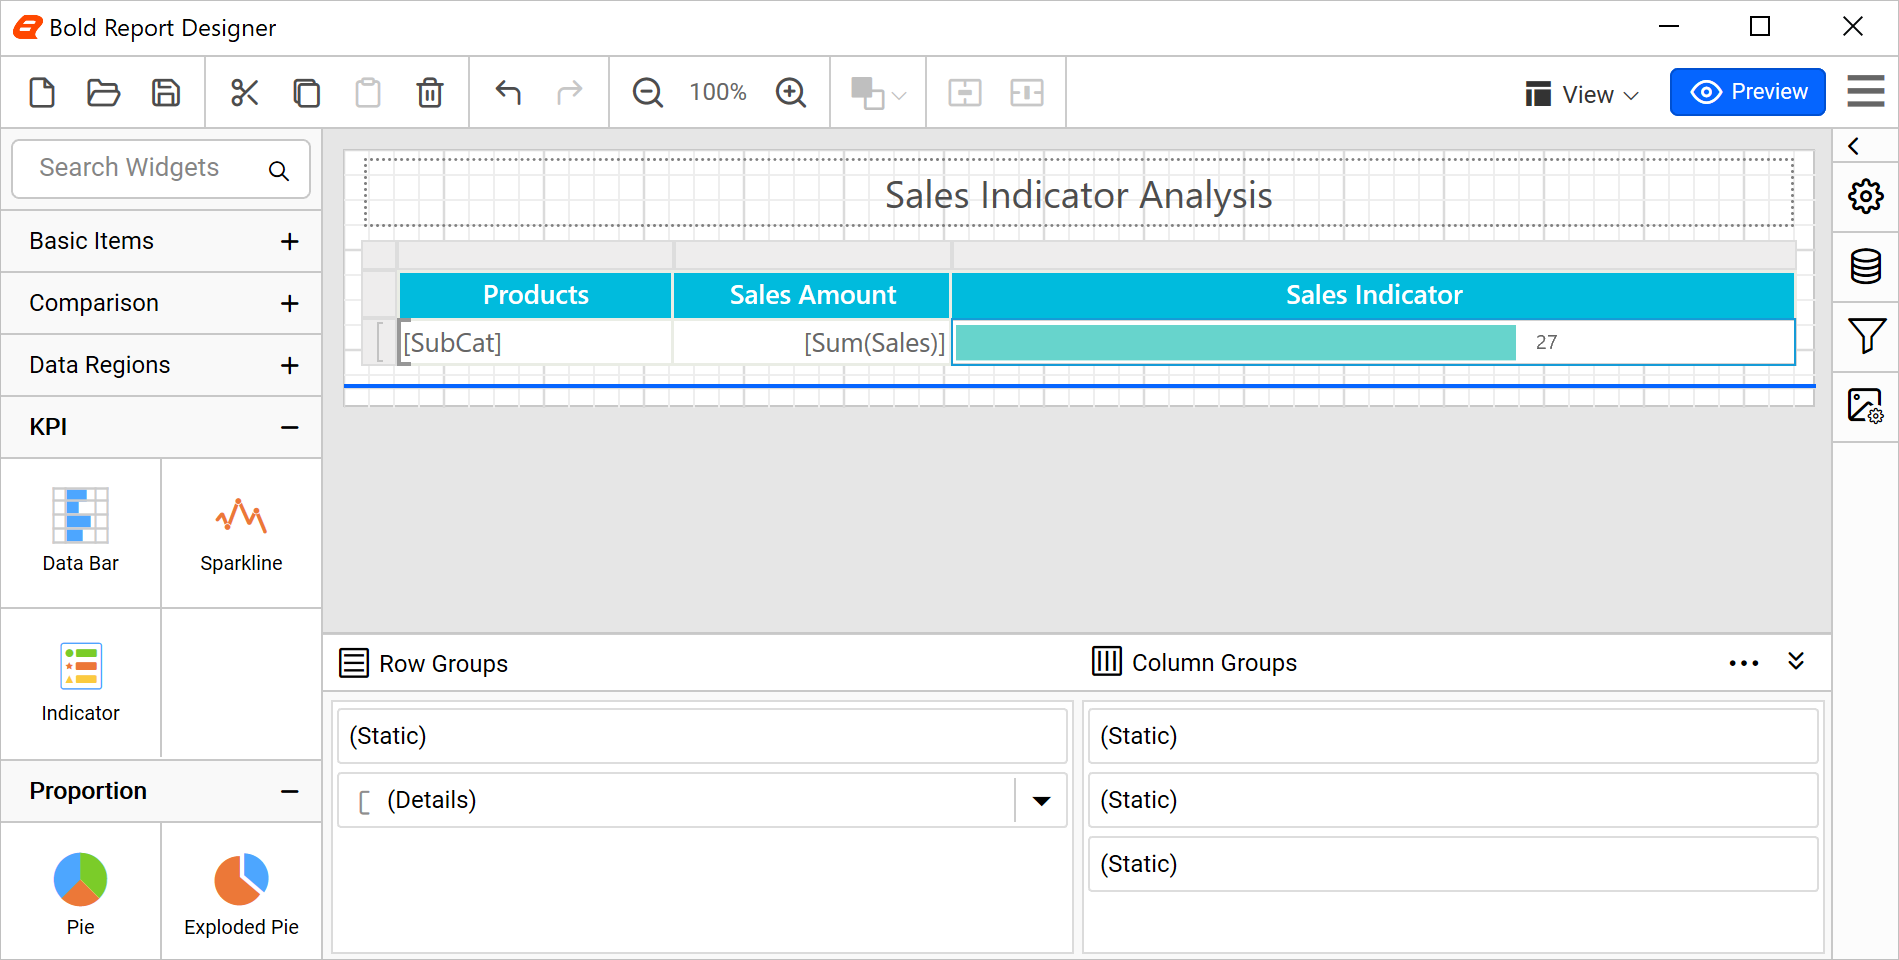
Task: Zoom in on the design surface
Action: click(x=791, y=92)
